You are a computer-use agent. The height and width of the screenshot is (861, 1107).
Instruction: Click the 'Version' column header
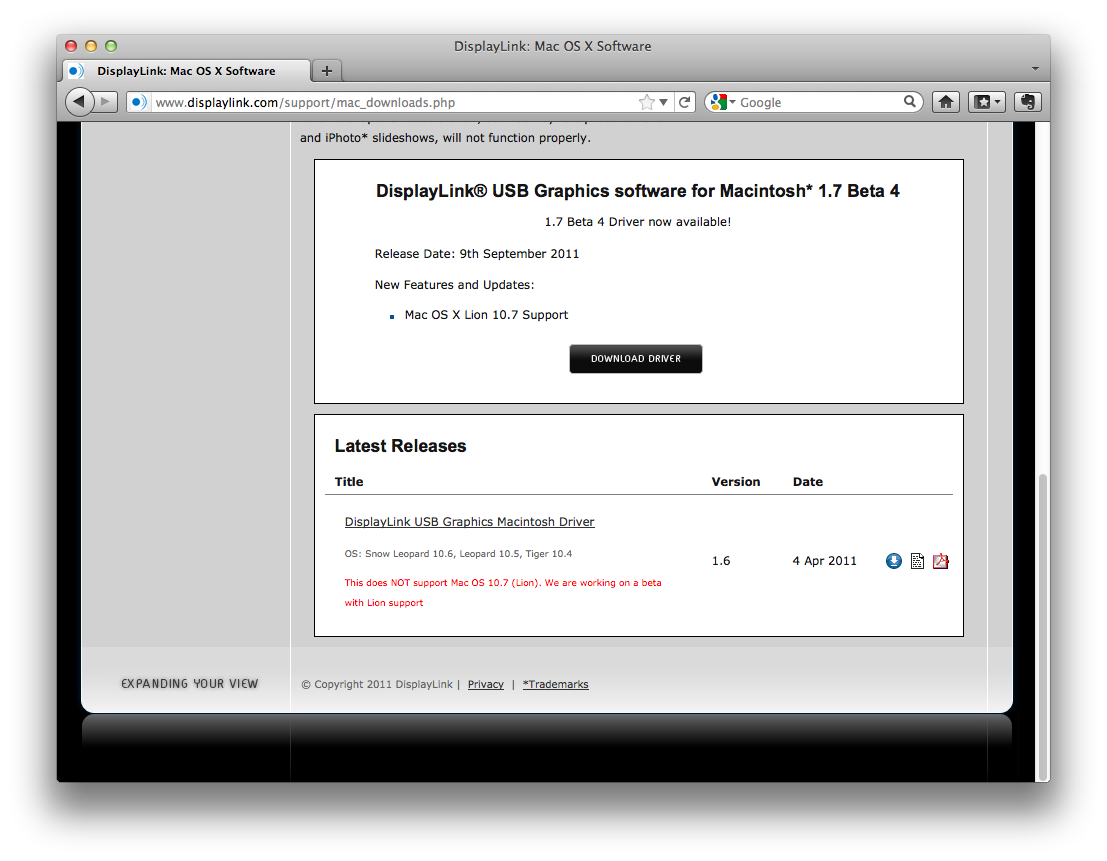pyautogui.click(x=736, y=481)
